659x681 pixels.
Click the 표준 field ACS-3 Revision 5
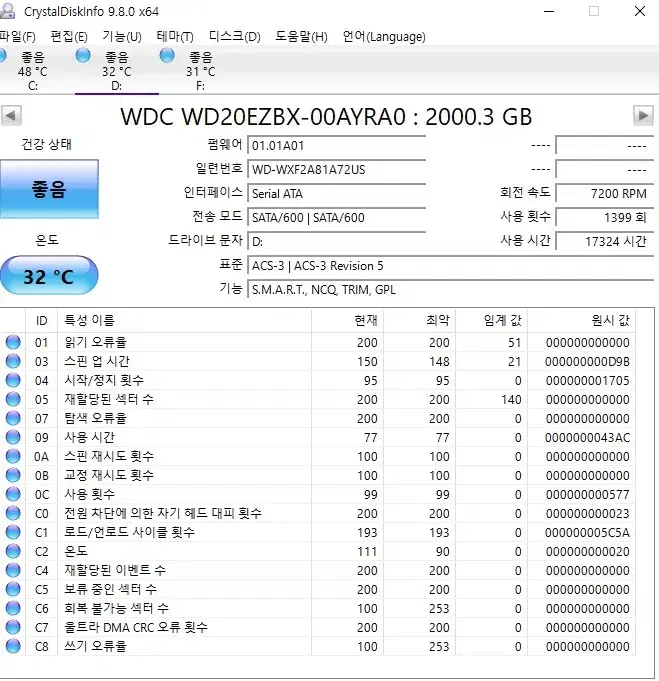[450, 265]
